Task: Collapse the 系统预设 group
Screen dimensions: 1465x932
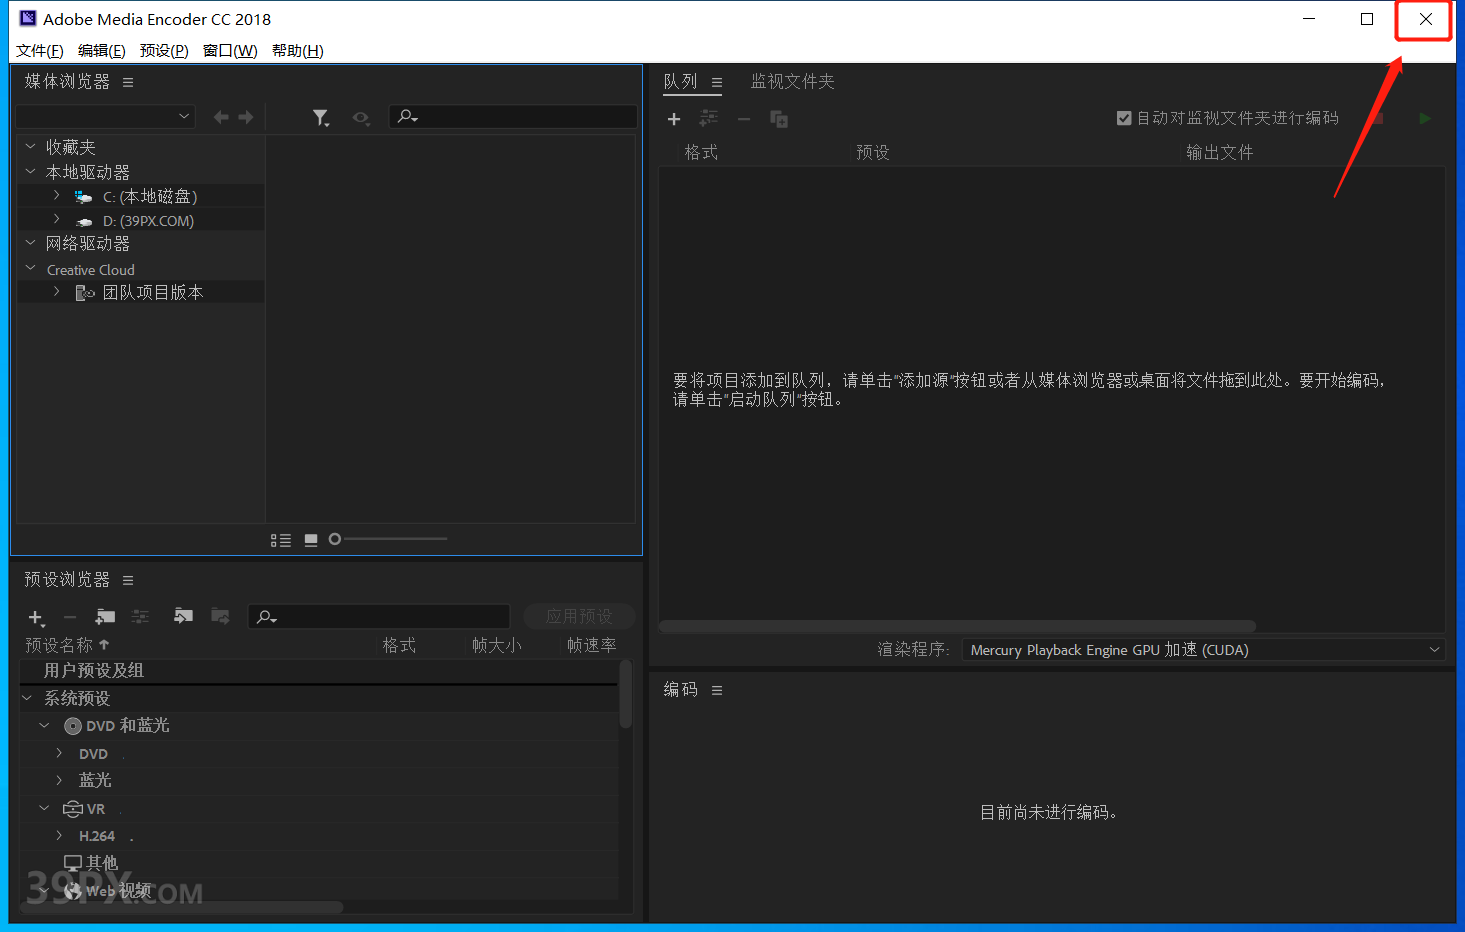Action: tap(27, 698)
